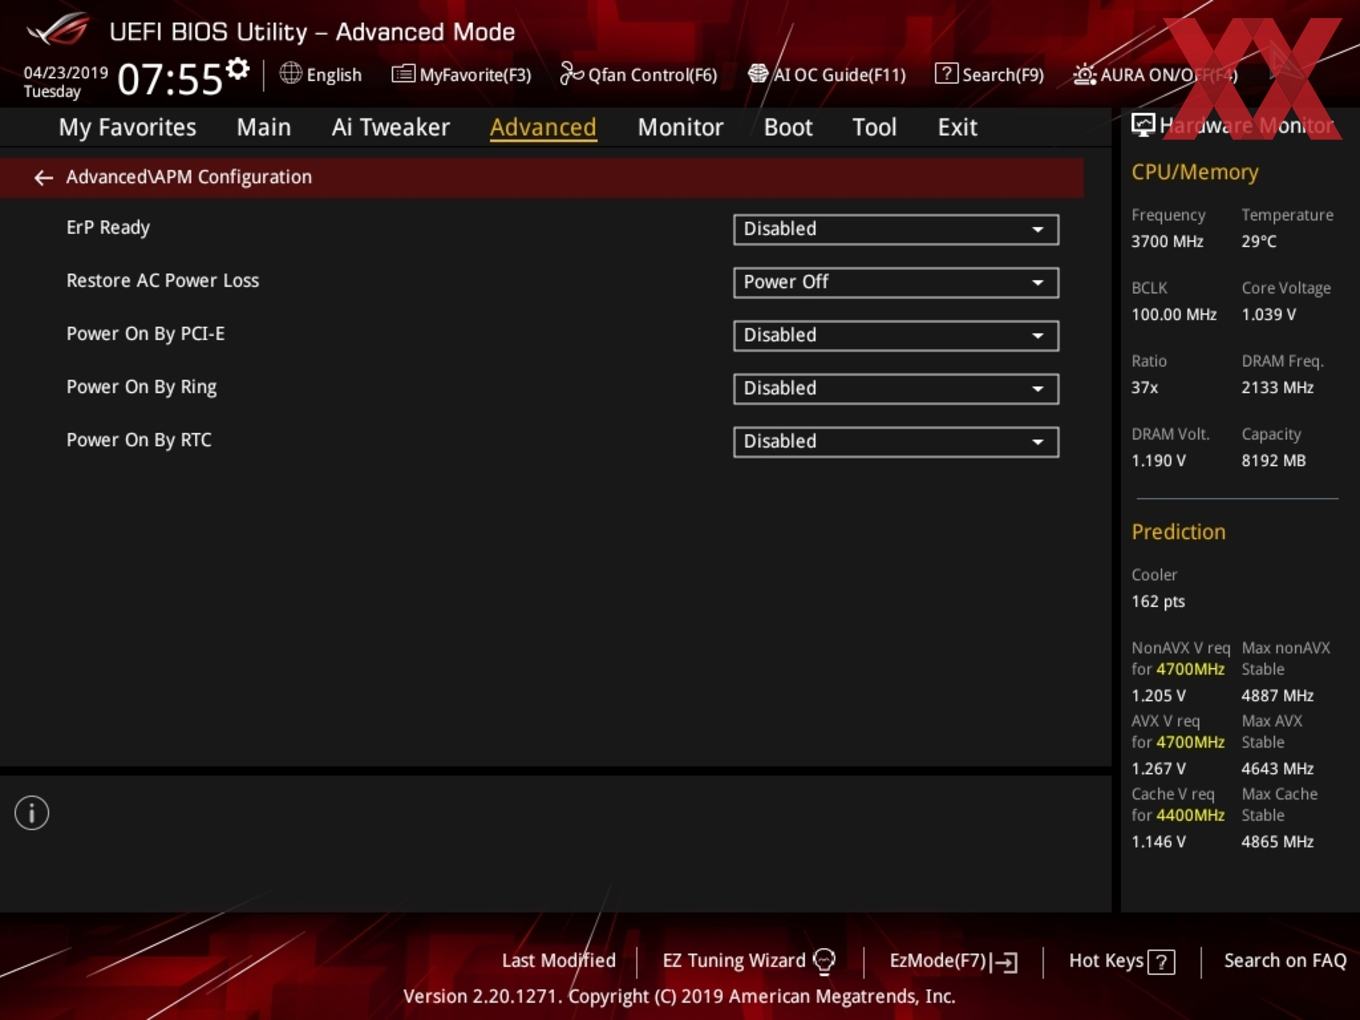Open Restore AC Power Loss dropdown
The image size is (1360, 1020).
tap(896, 282)
